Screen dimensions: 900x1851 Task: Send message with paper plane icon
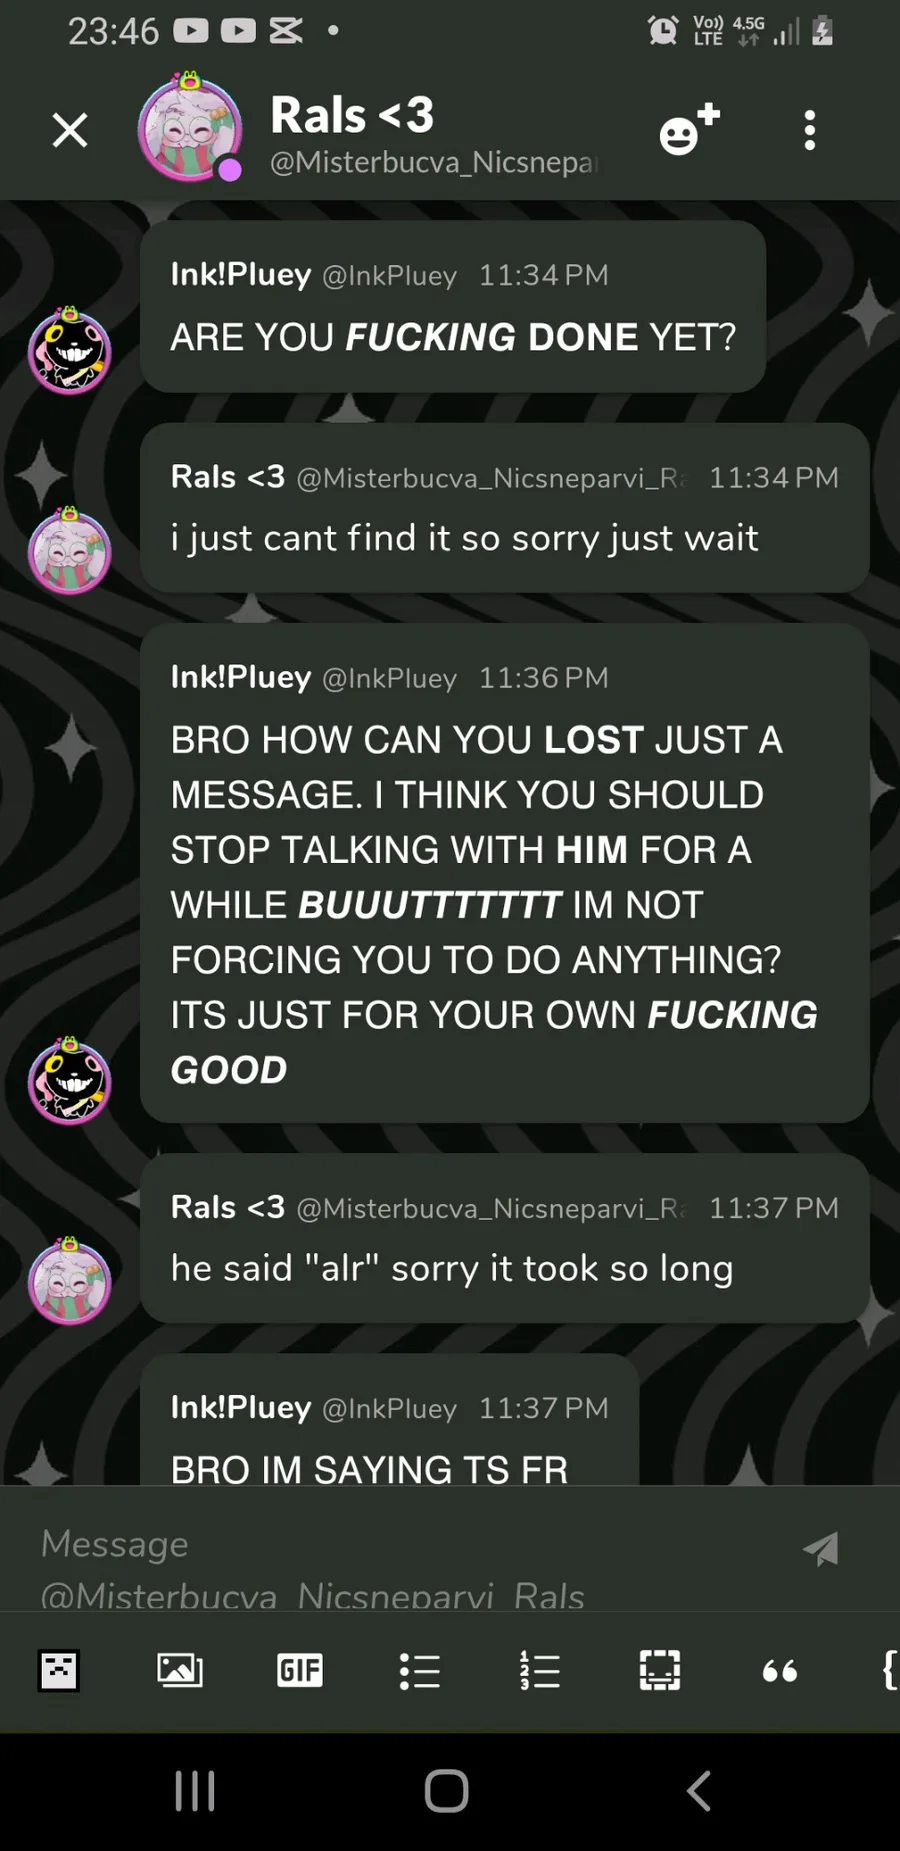821,1548
